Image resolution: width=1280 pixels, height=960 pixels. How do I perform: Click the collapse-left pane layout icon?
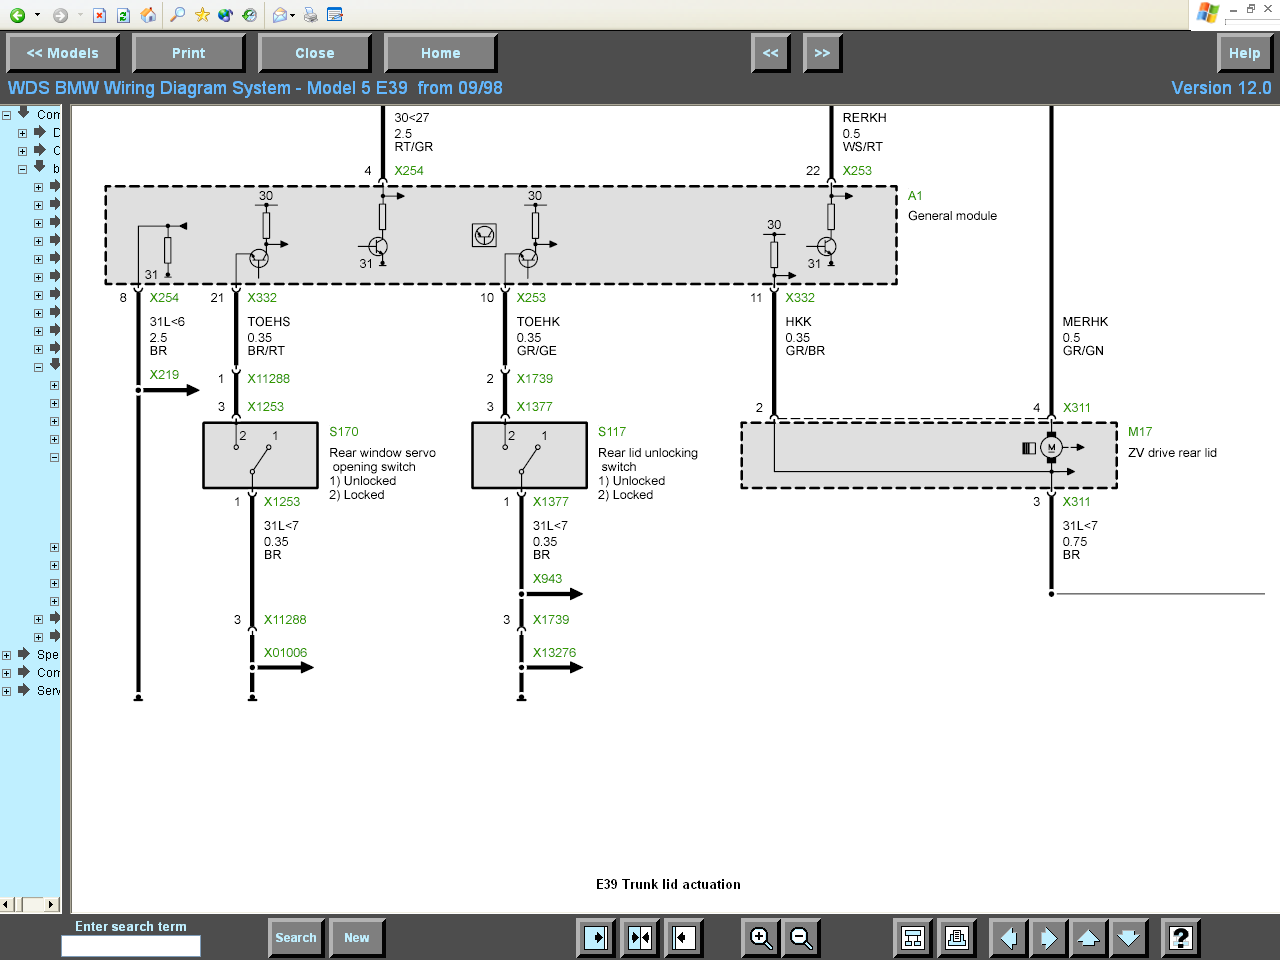(684, 938)
